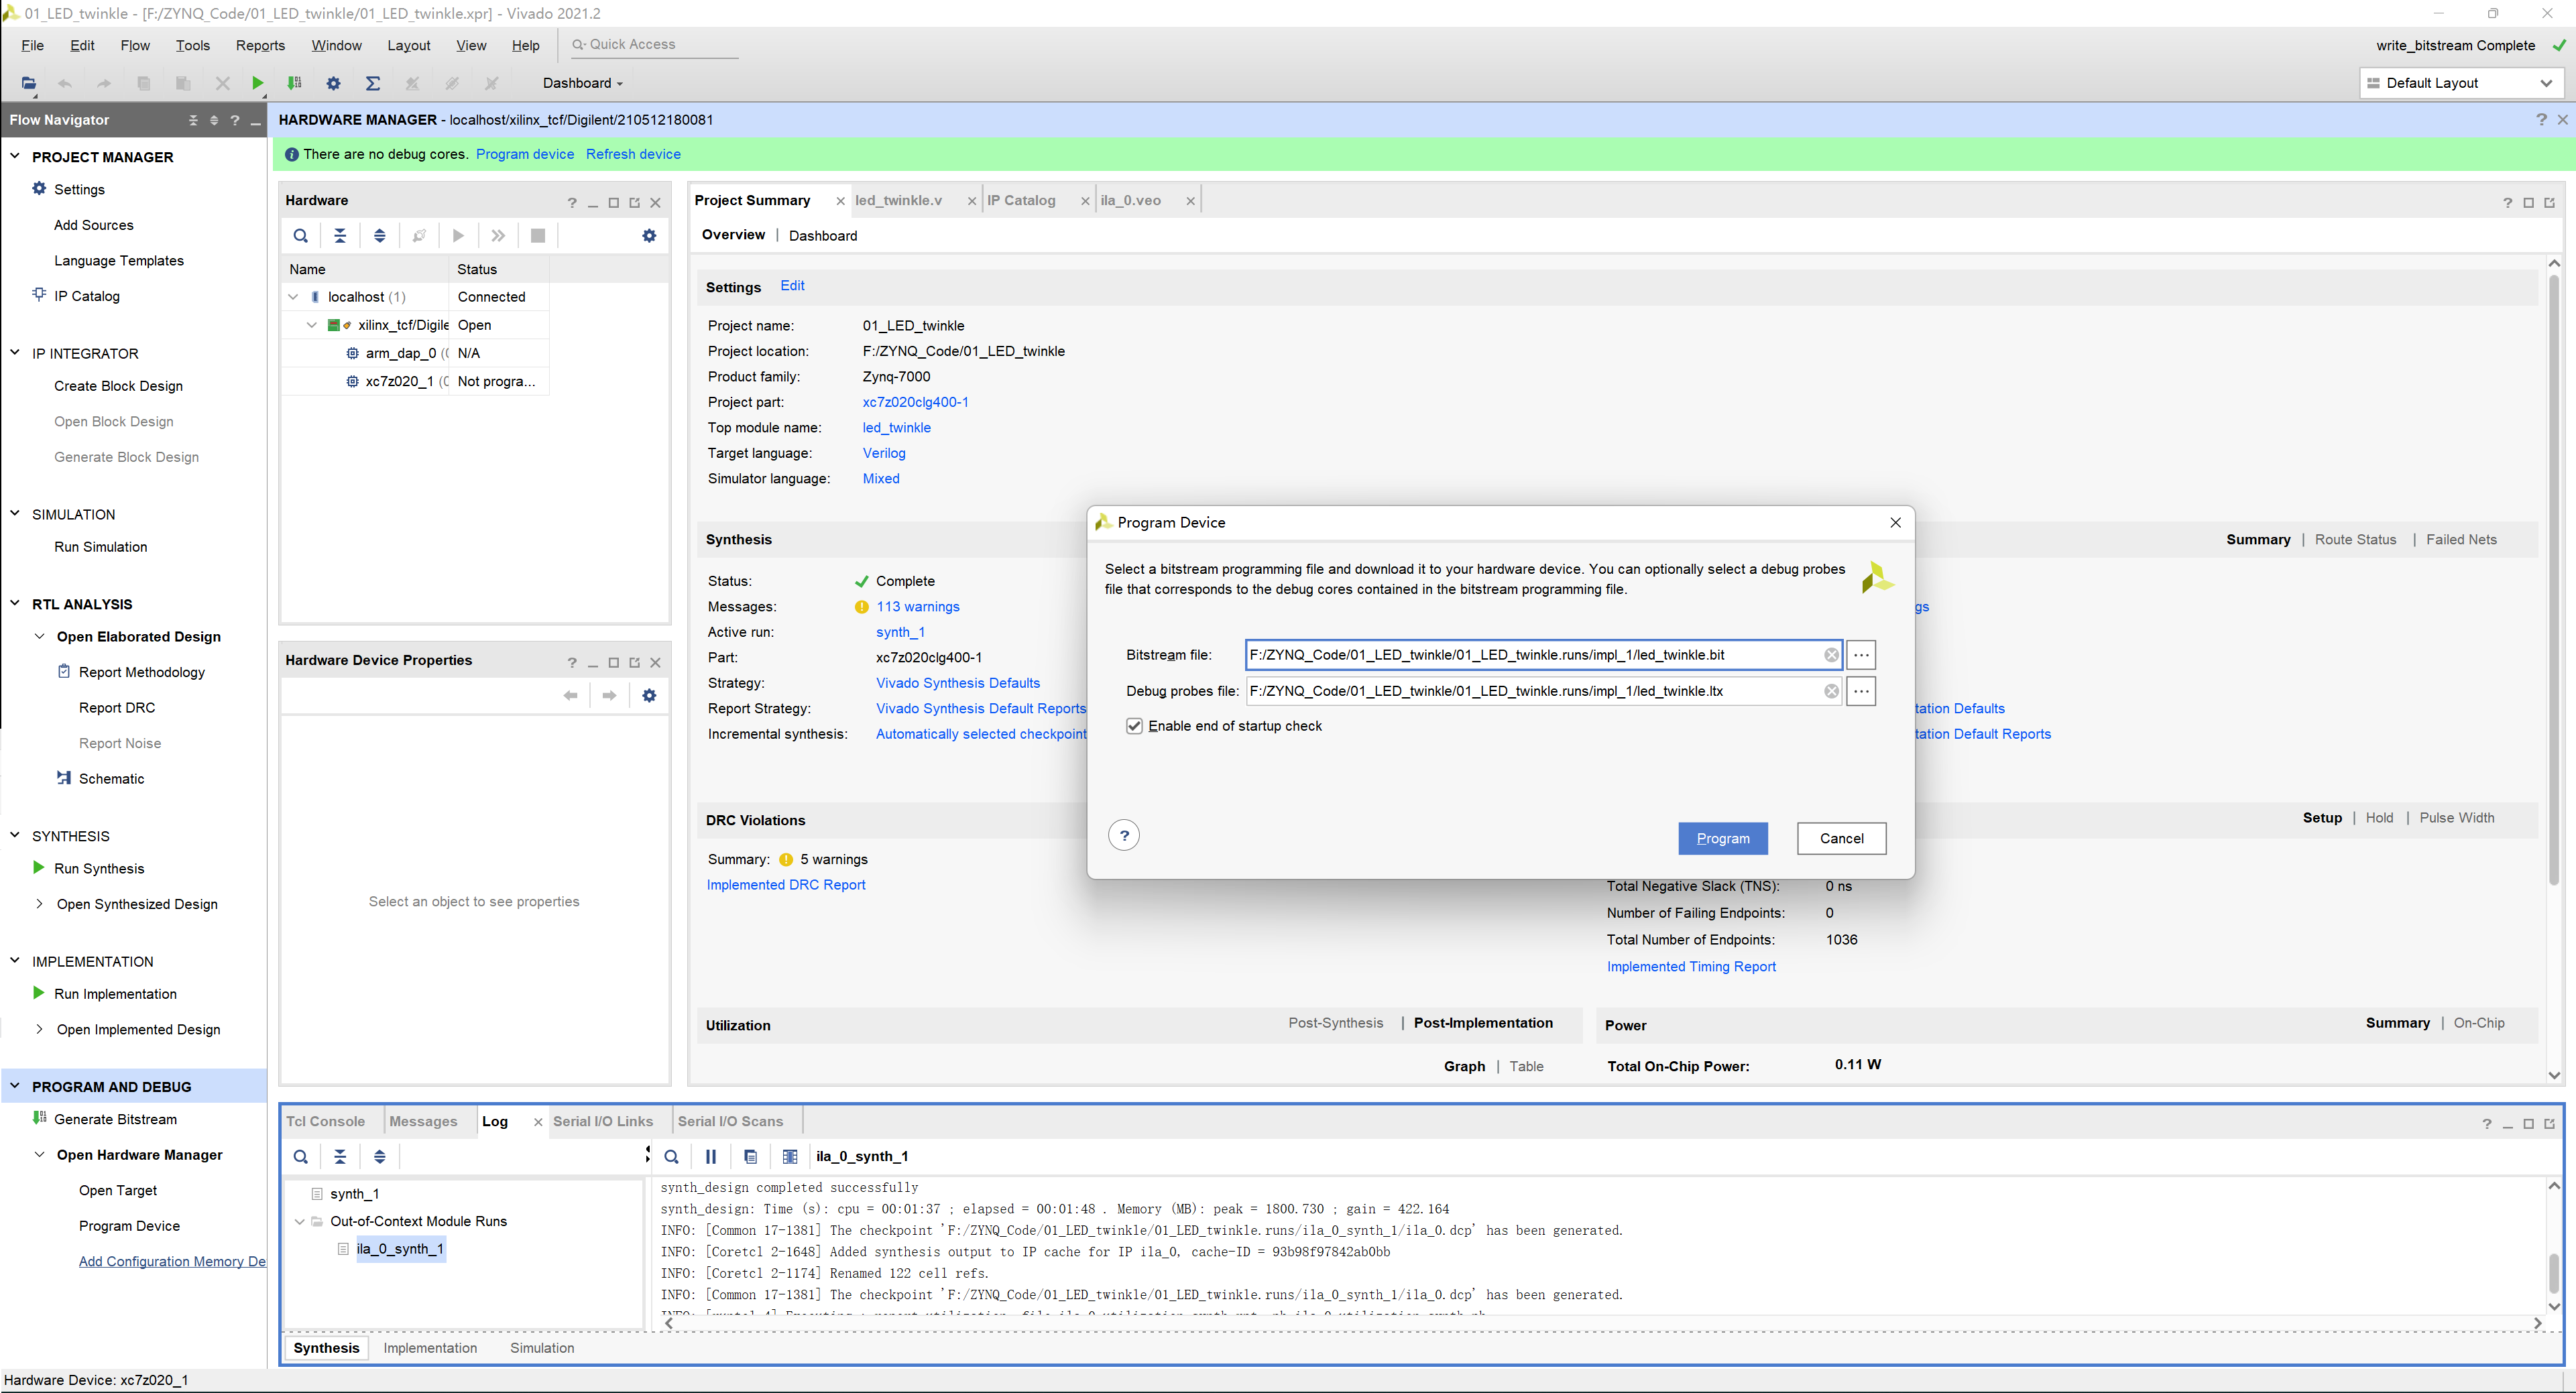2576x1393 pixels.
Task: Open the 113 warnings link
Action: coord(917,606)
